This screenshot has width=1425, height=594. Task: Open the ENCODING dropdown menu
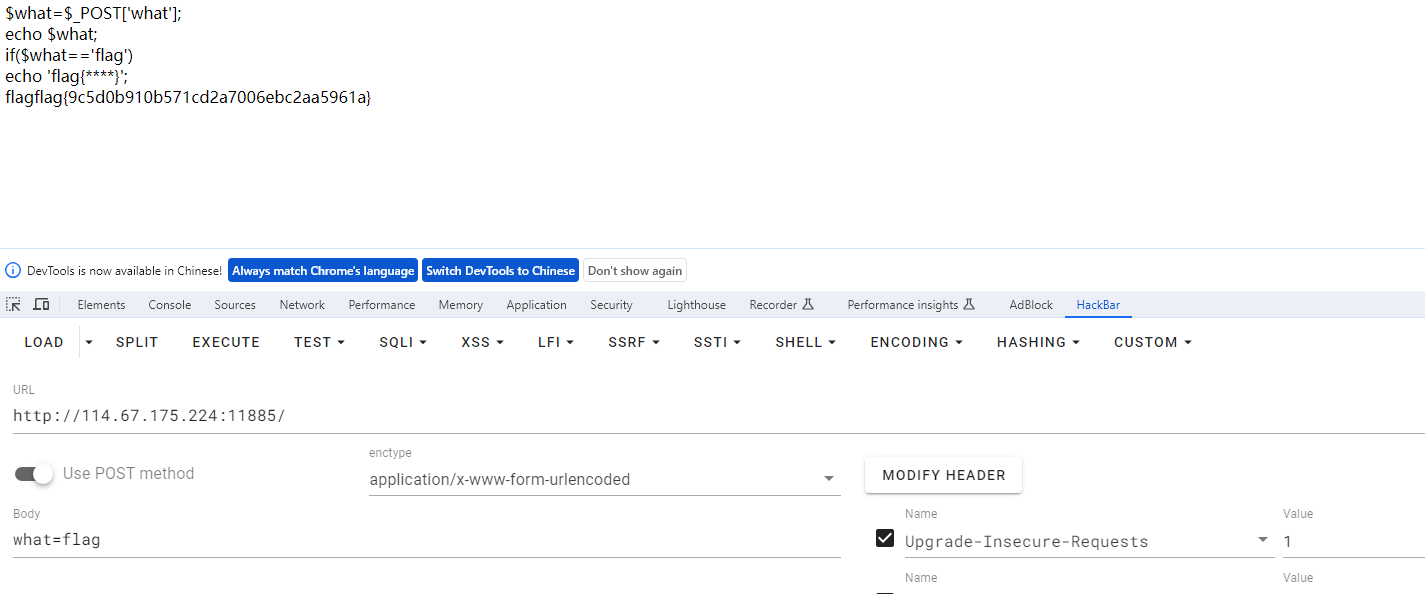(x=916, y=342)
